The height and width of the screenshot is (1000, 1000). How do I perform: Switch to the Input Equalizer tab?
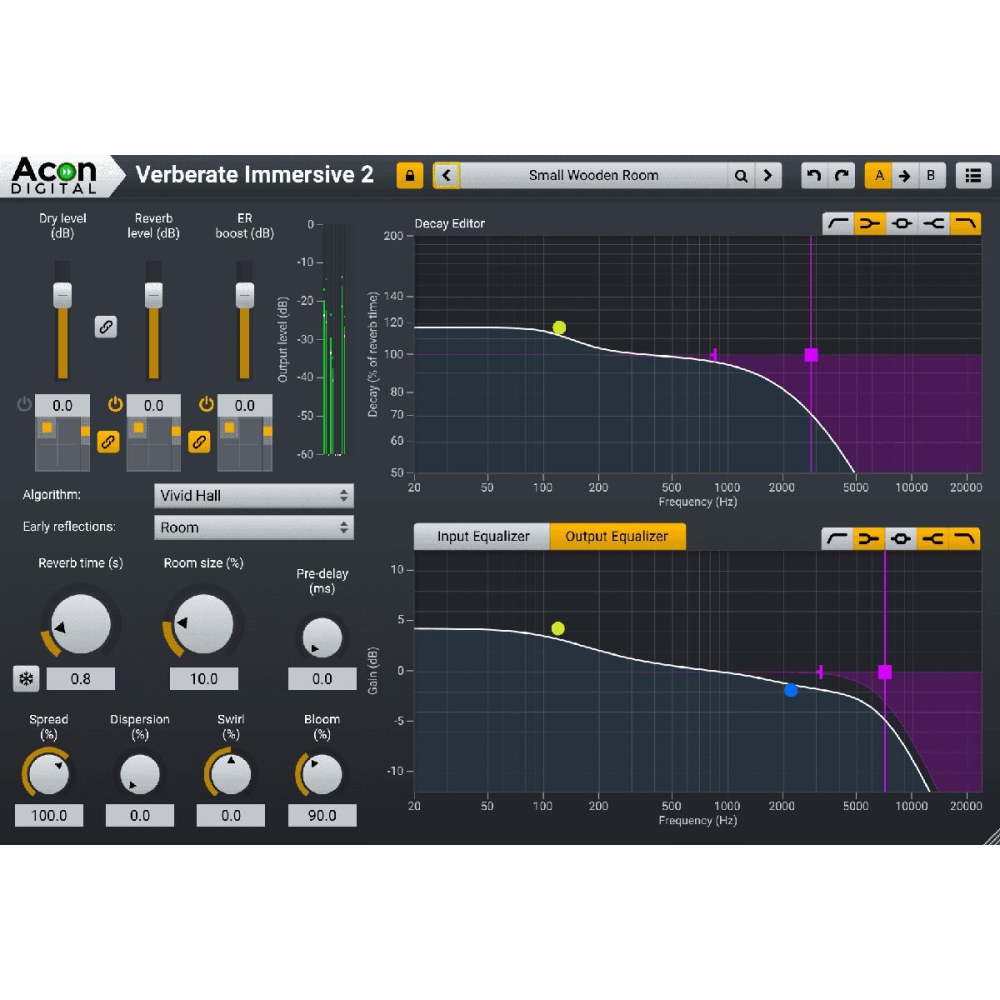pyautogui.click(x=482, y=536)
